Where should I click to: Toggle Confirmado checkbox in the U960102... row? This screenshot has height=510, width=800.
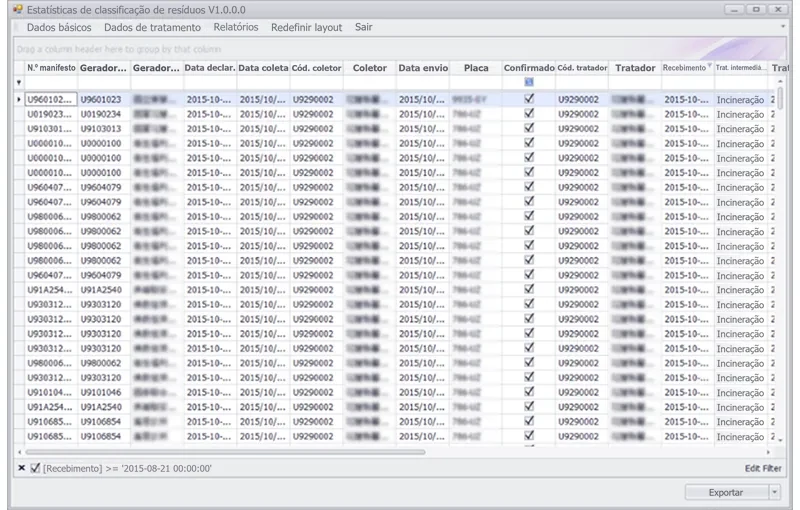[529, 99]
